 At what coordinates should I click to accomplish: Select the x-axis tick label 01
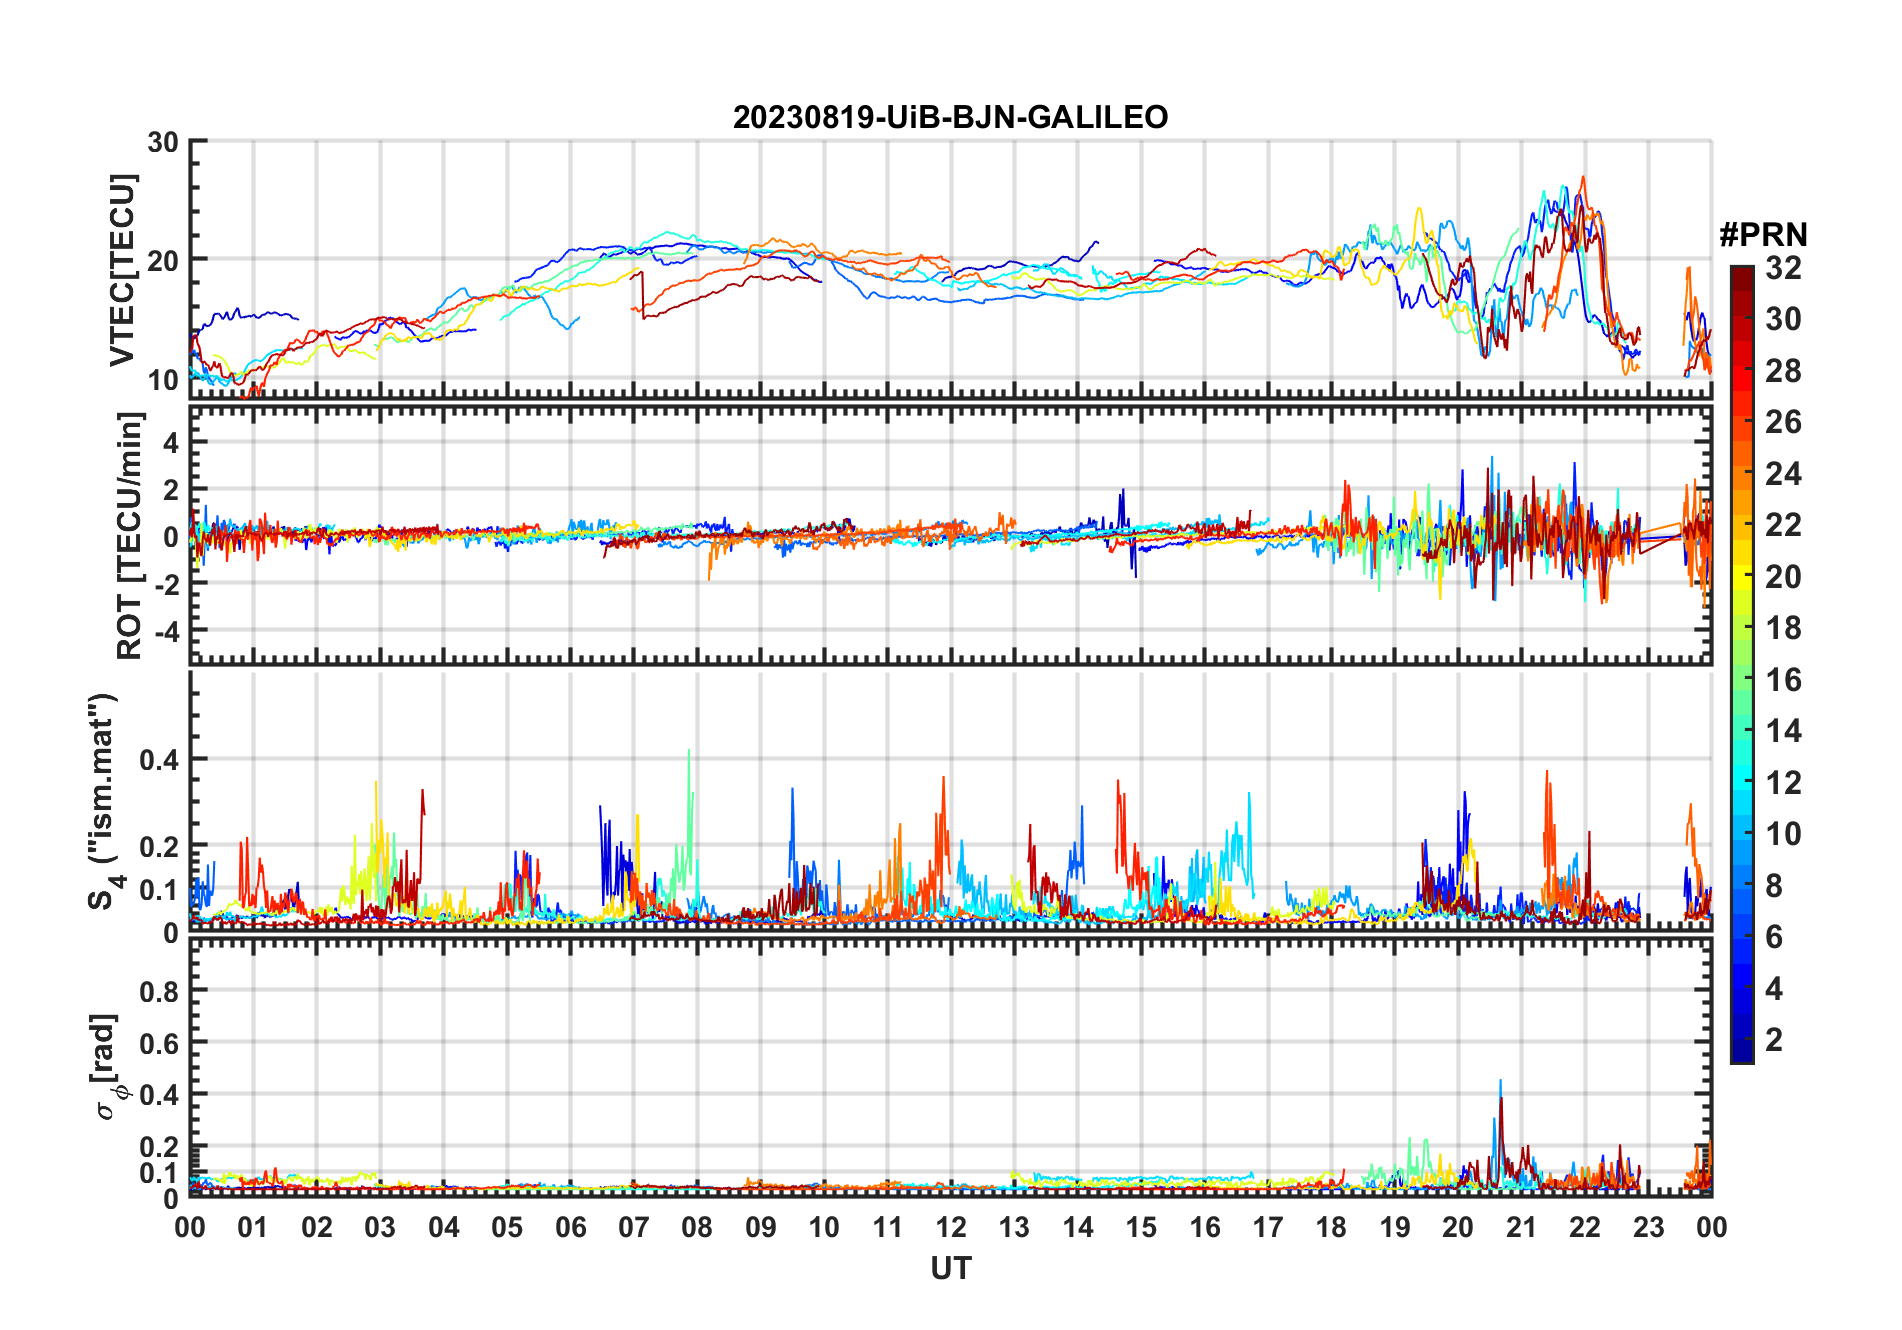pyautogui.click(x=253, y=1227)
